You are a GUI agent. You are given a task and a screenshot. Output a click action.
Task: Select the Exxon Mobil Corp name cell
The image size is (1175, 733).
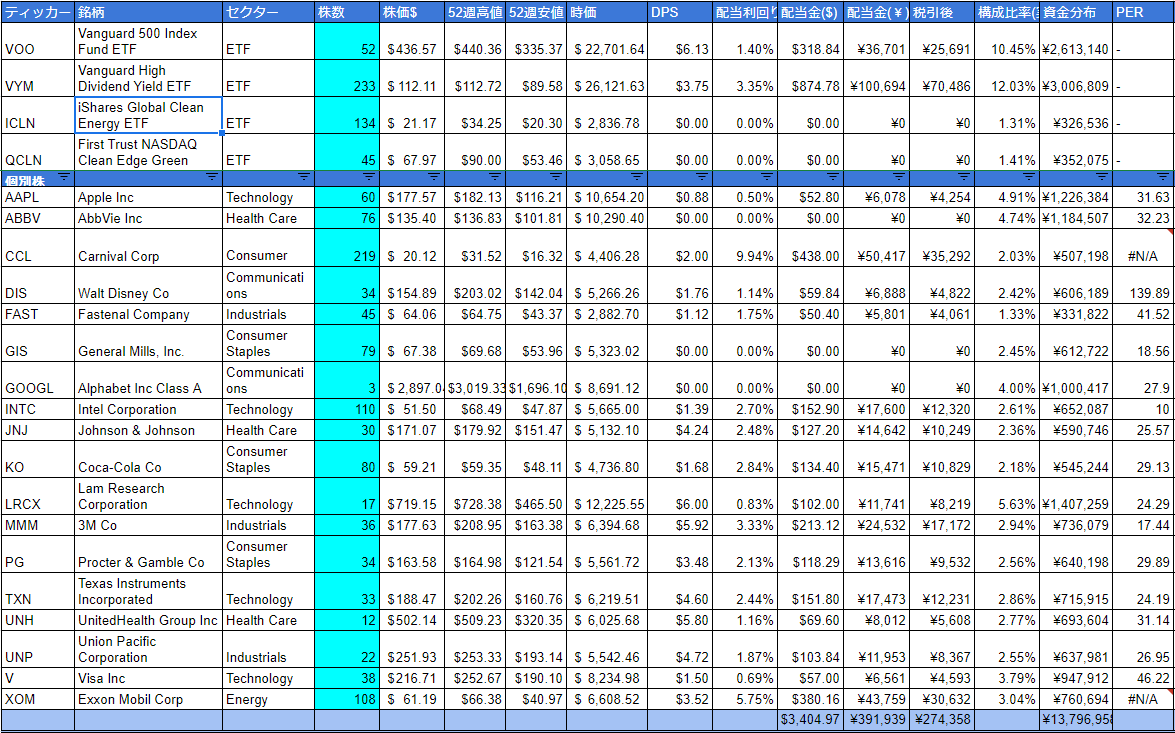pos(148,700)
